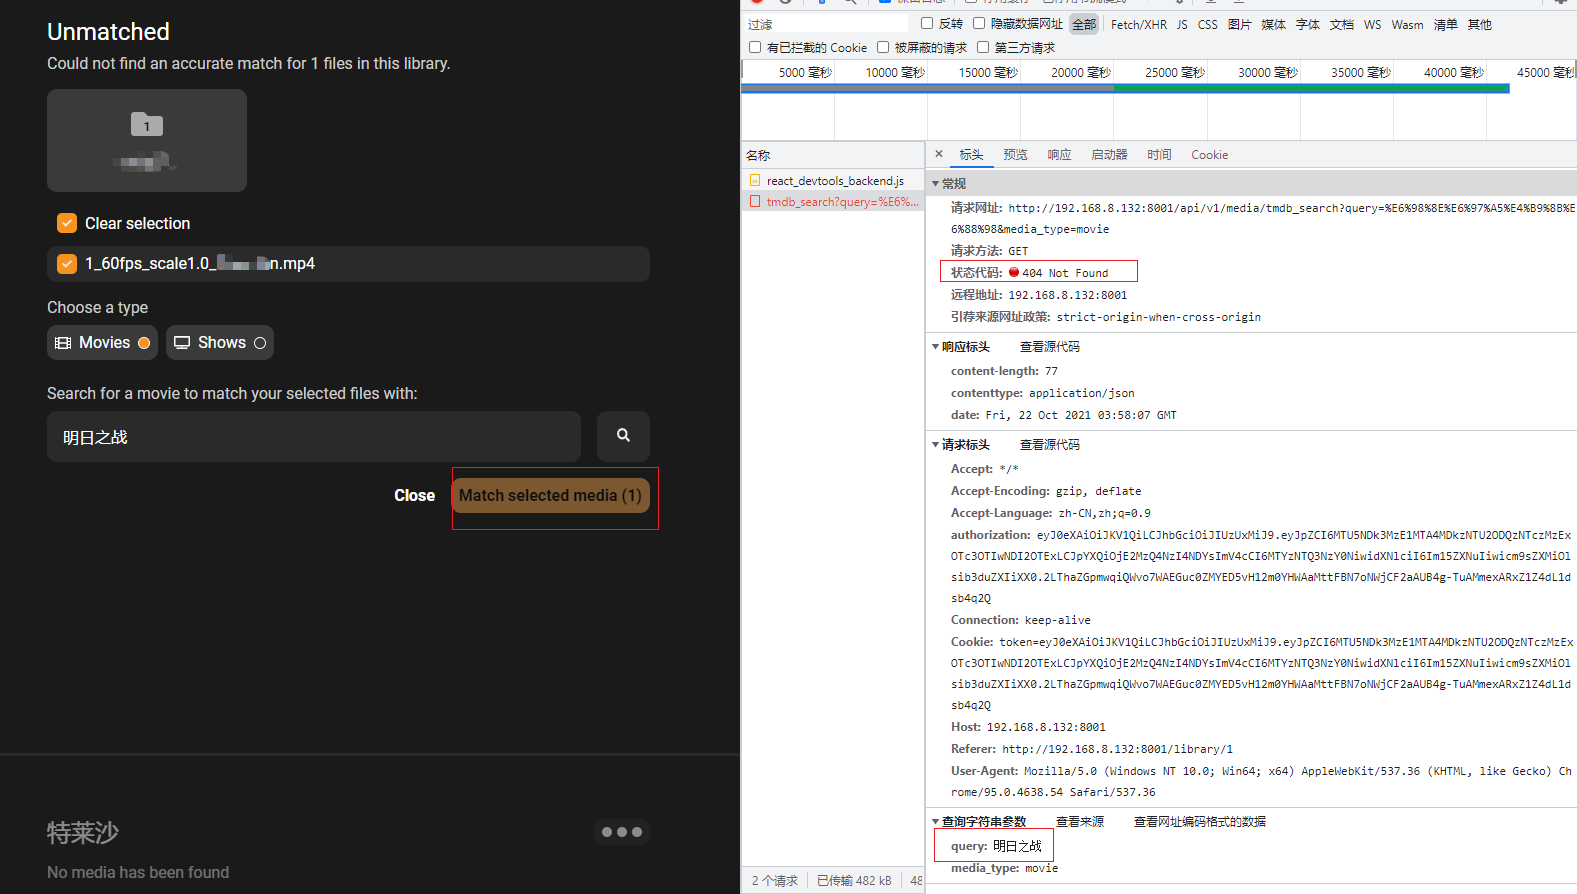Screen dimensions: 1577x894
Task: Focus the 过滤 filter input in Network panel
Action: tap(826, 24)
